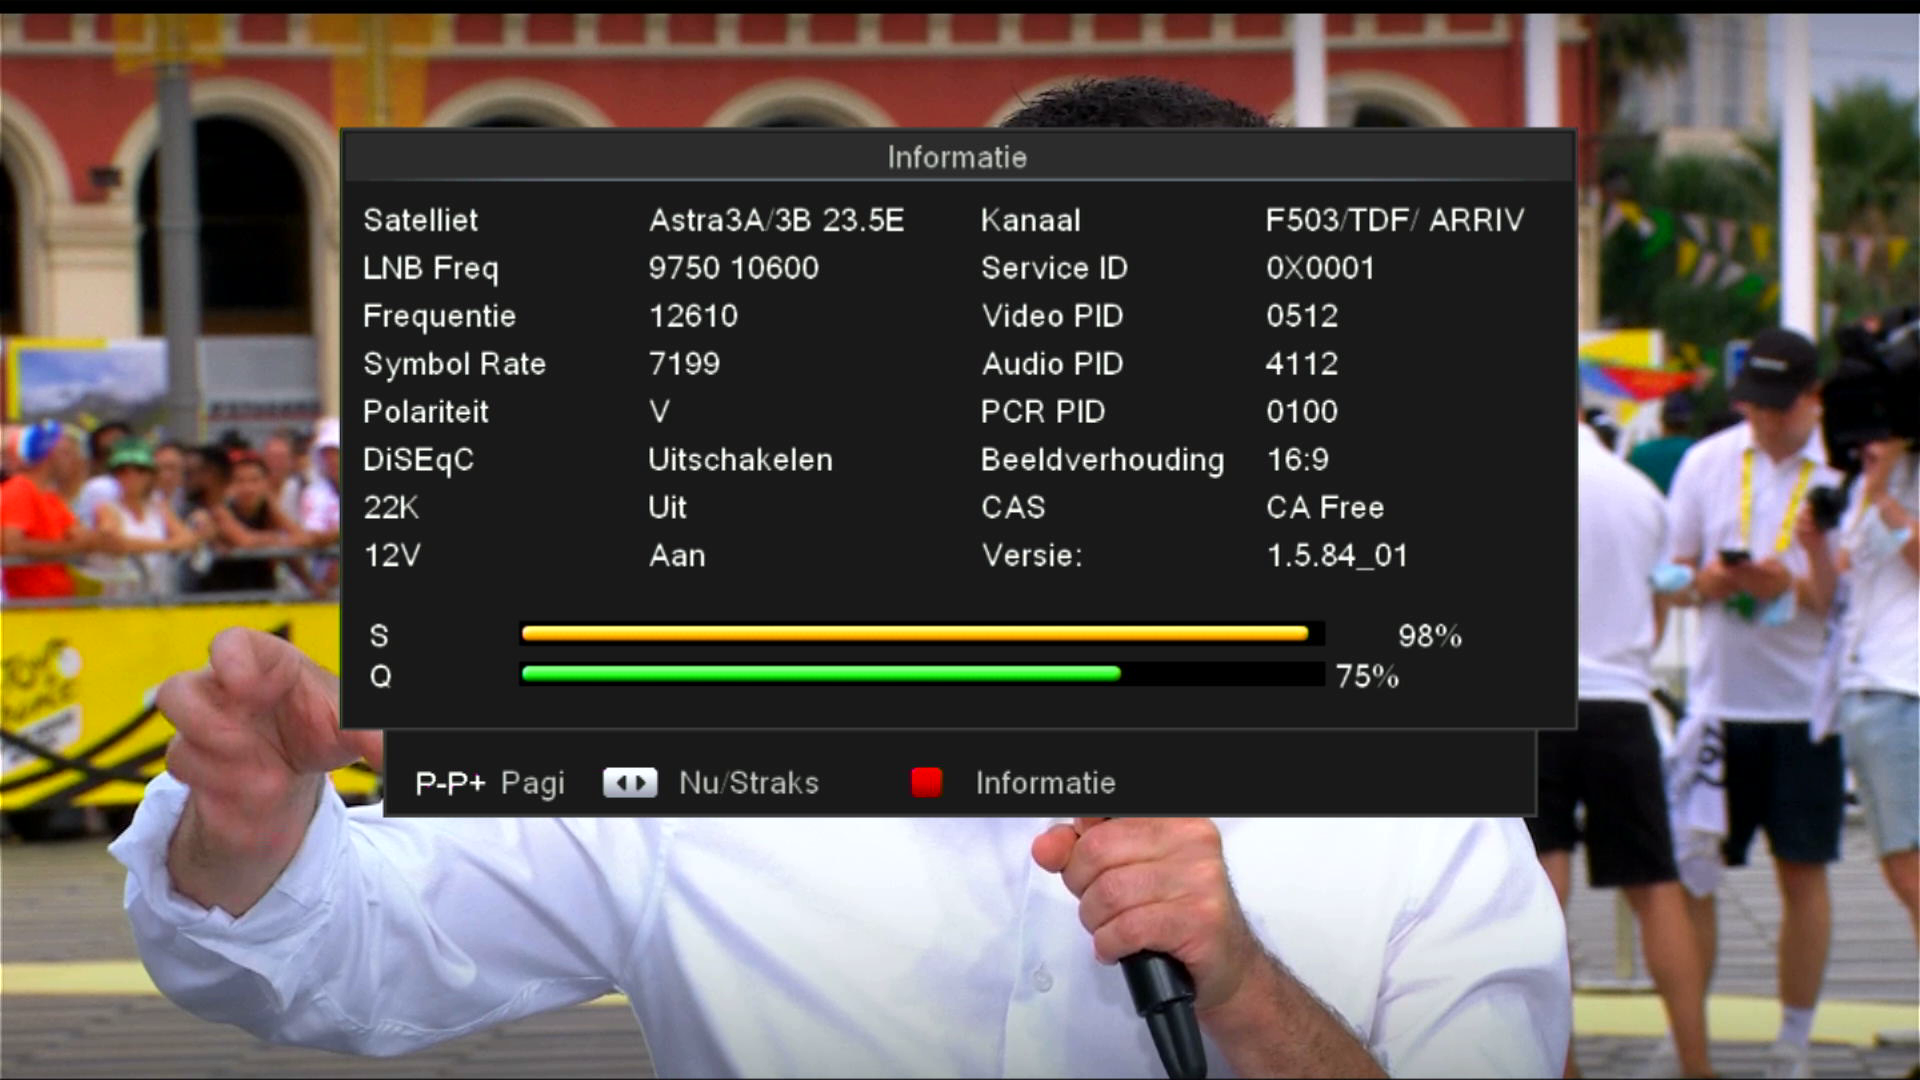Select the P-P+ Pagi hint
This screenshot has width=1920, height=1080.
[x=490, y=783]
